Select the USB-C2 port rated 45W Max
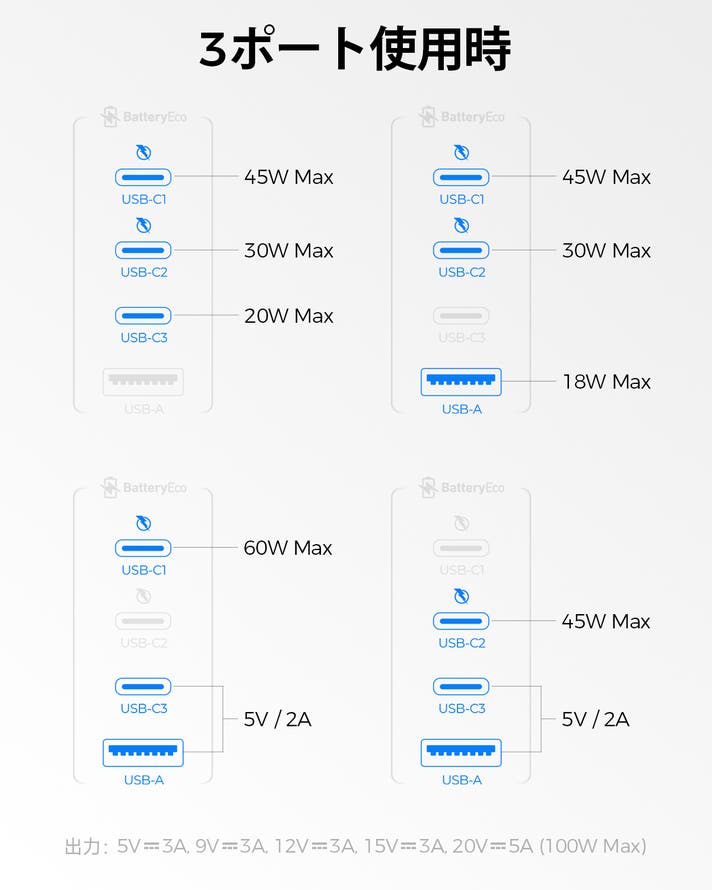Viewport: 712px width, 890px height. pyautogui.click(x=461, y=621)
